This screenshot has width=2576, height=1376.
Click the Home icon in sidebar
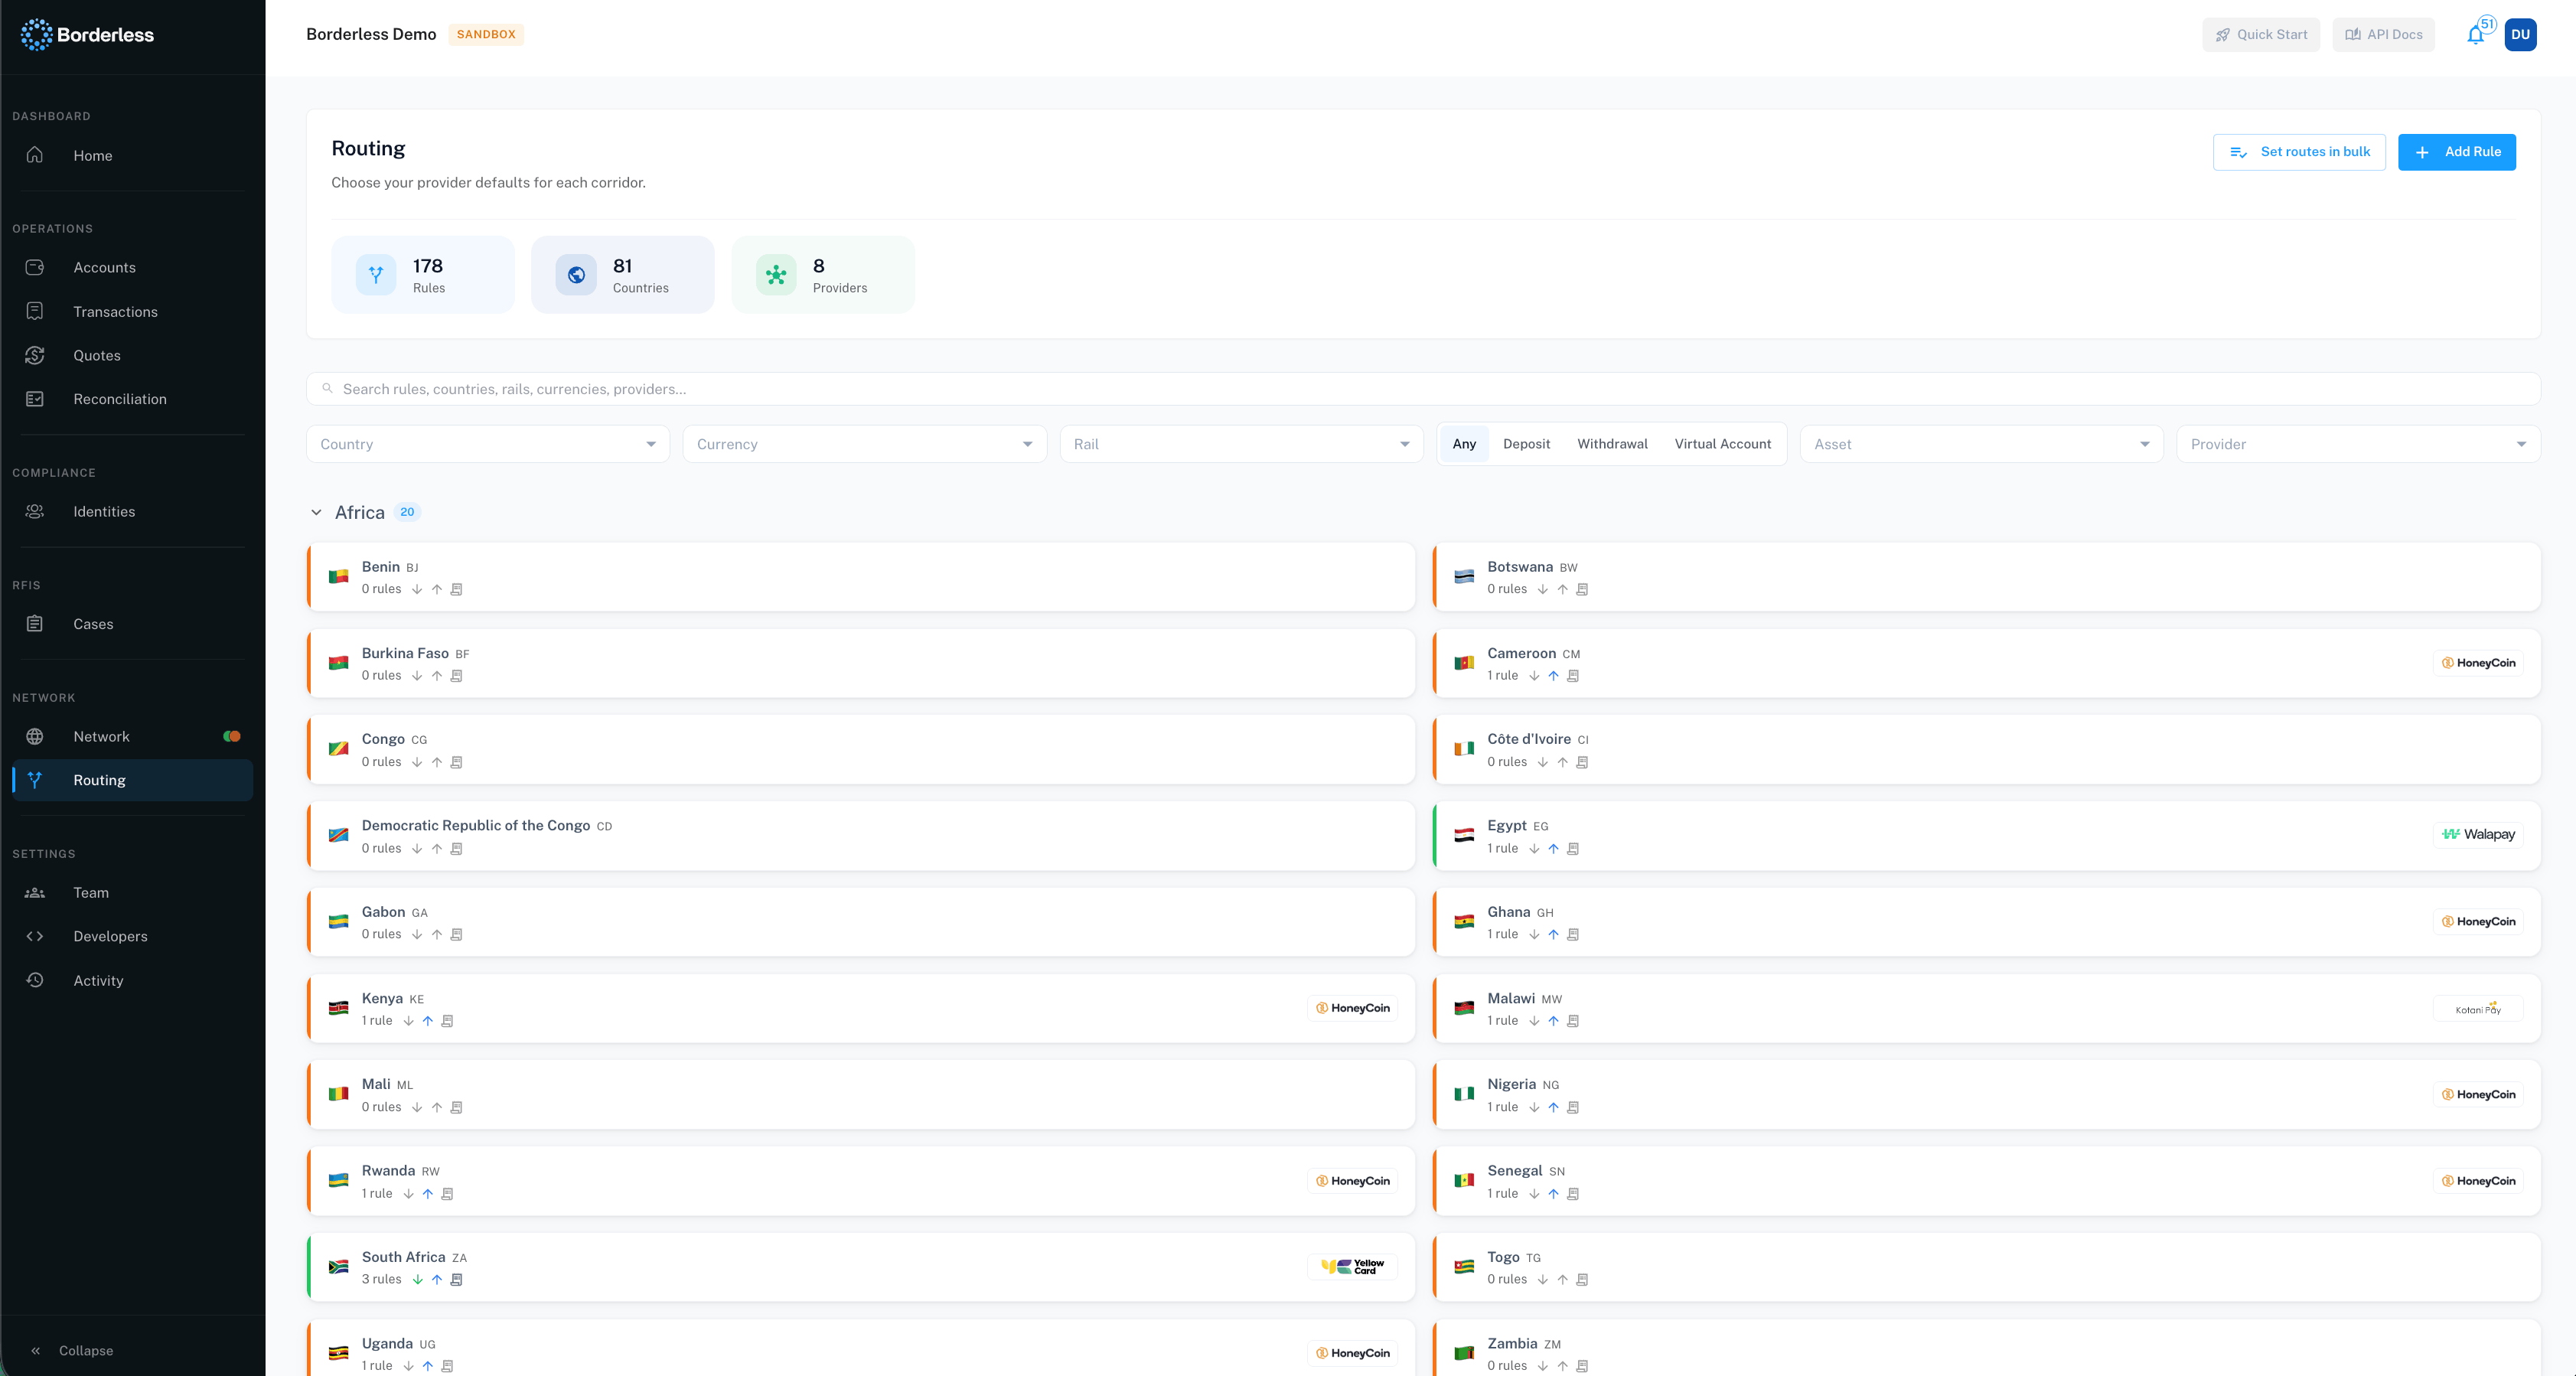tap(35, 155)
